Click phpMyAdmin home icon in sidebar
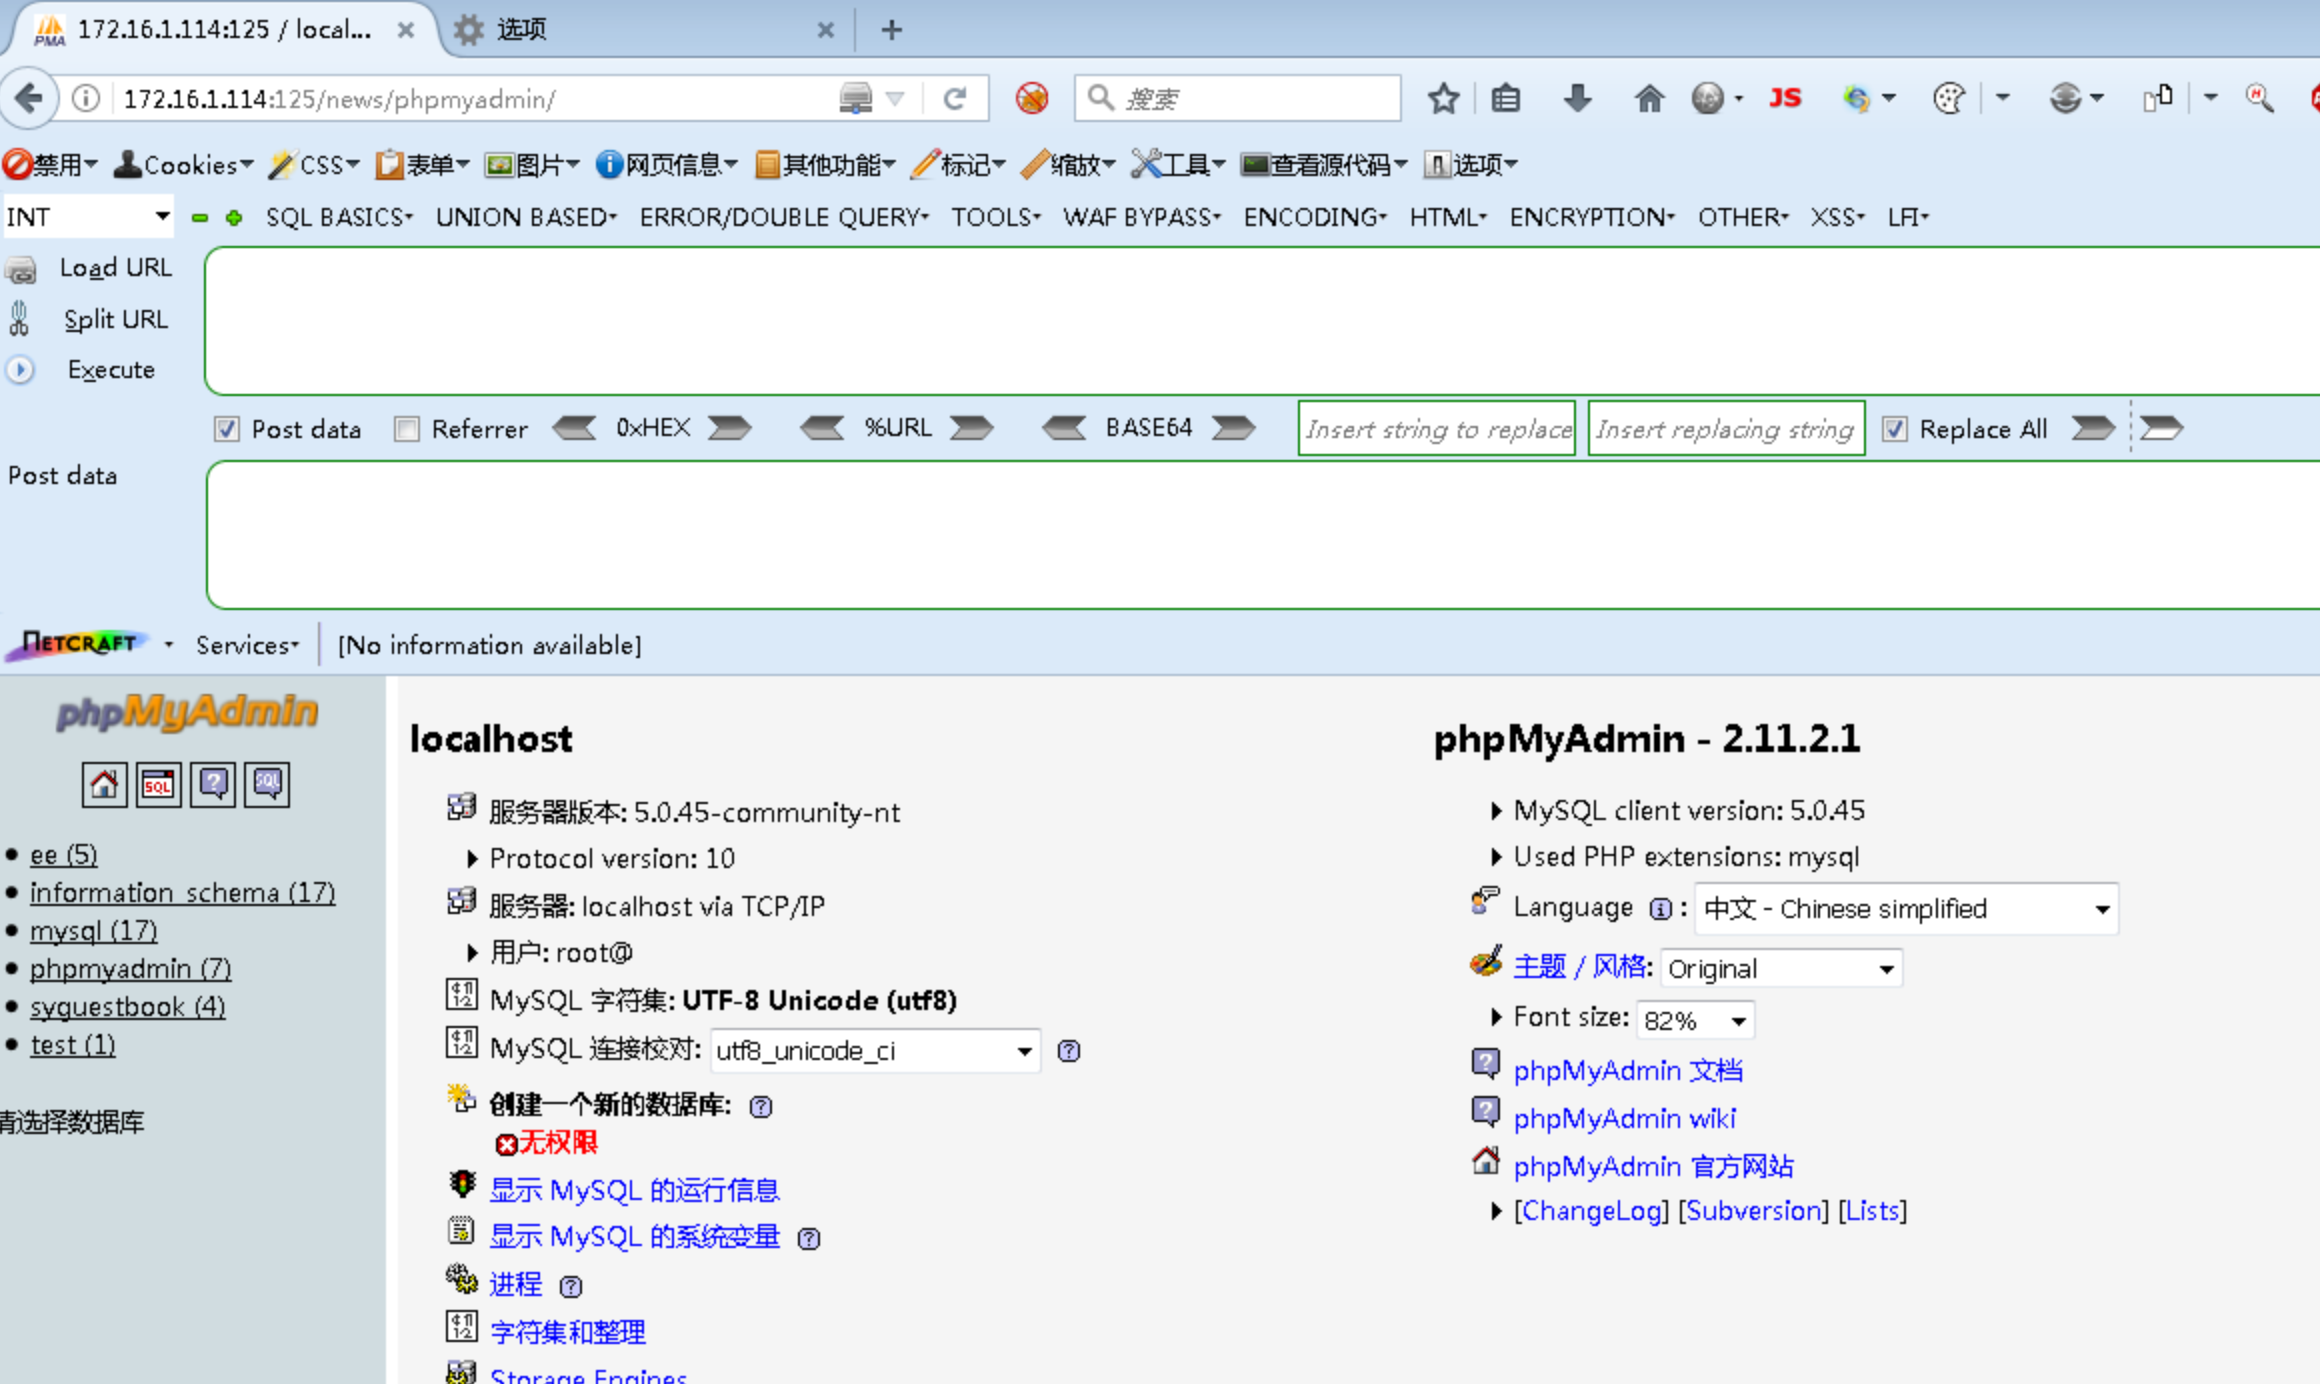 [104, 785]
